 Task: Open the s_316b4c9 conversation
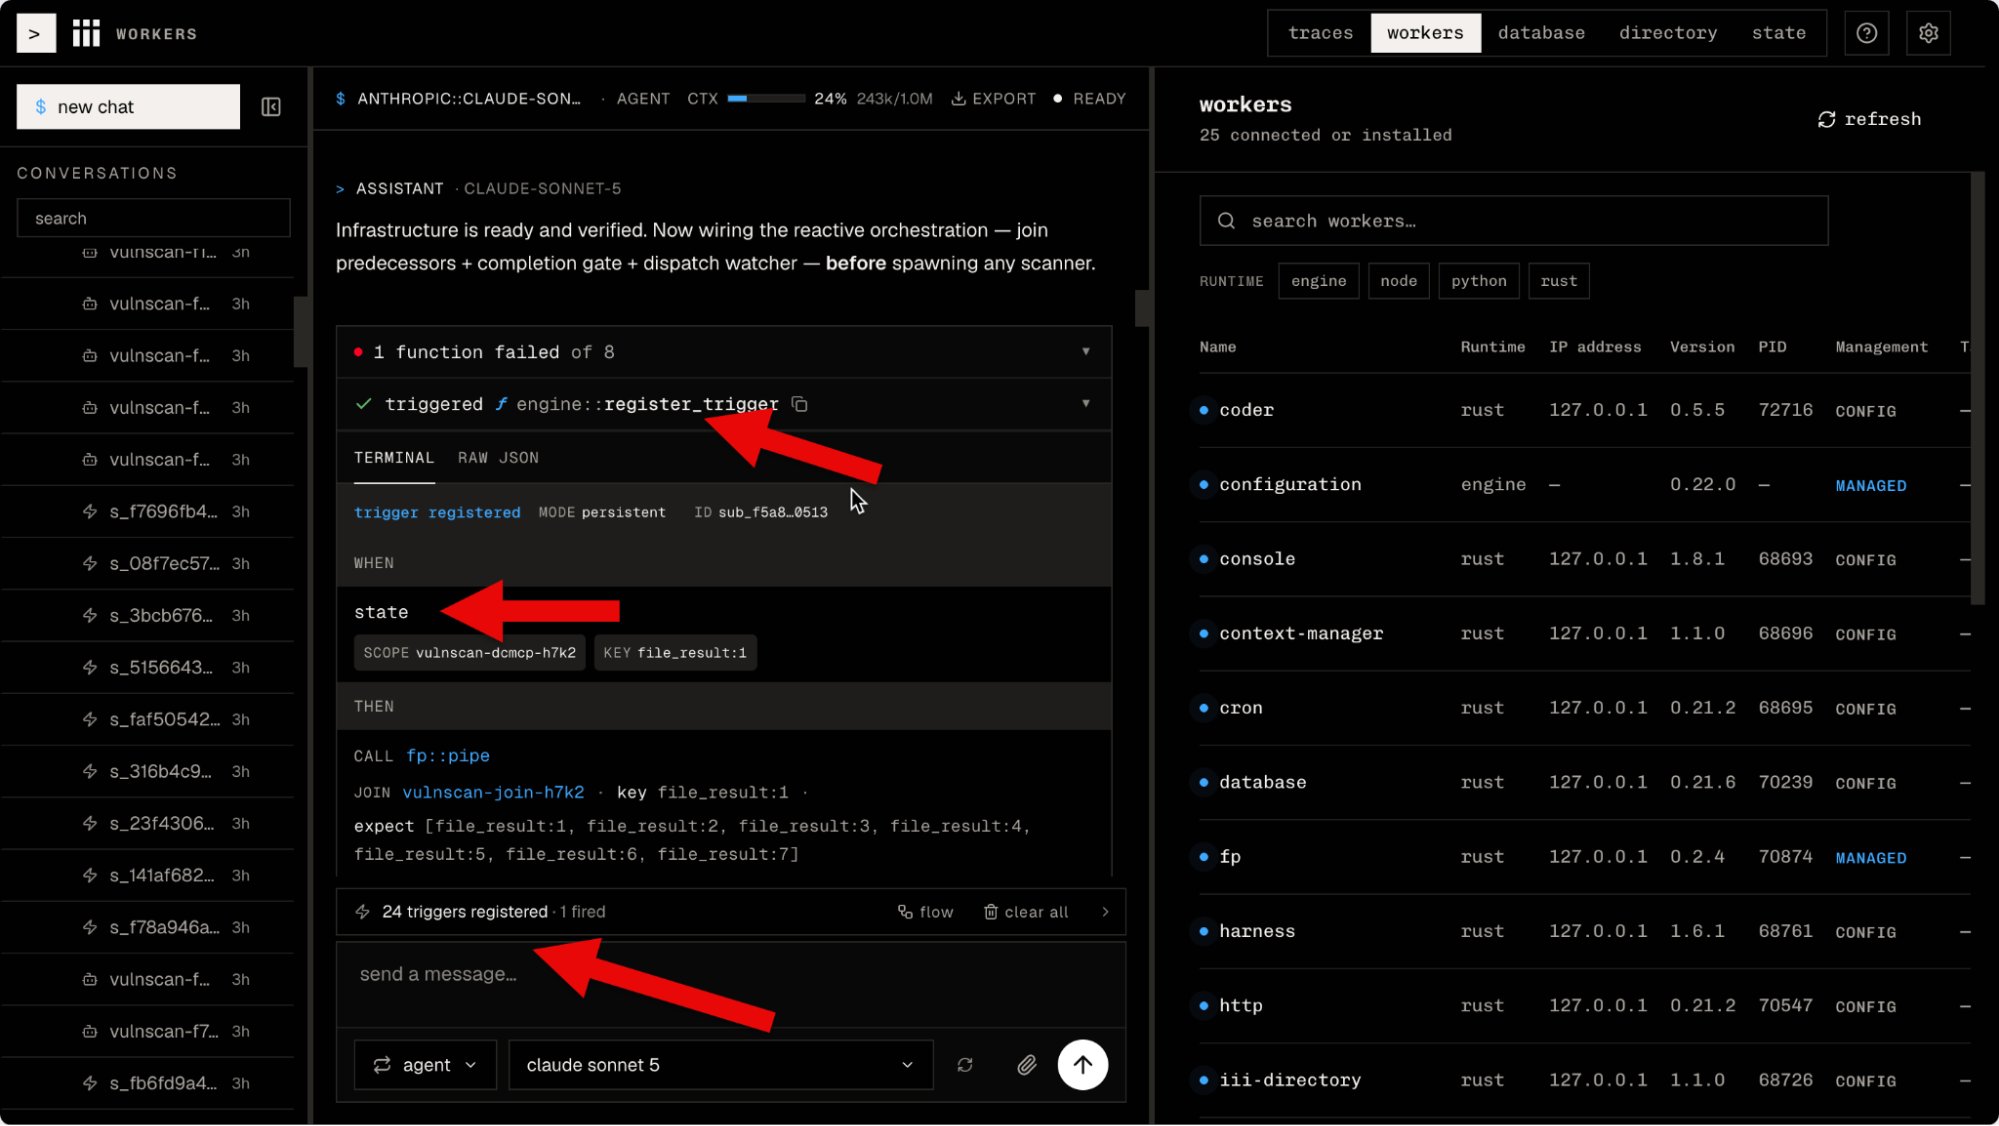(x=148, y=772)
